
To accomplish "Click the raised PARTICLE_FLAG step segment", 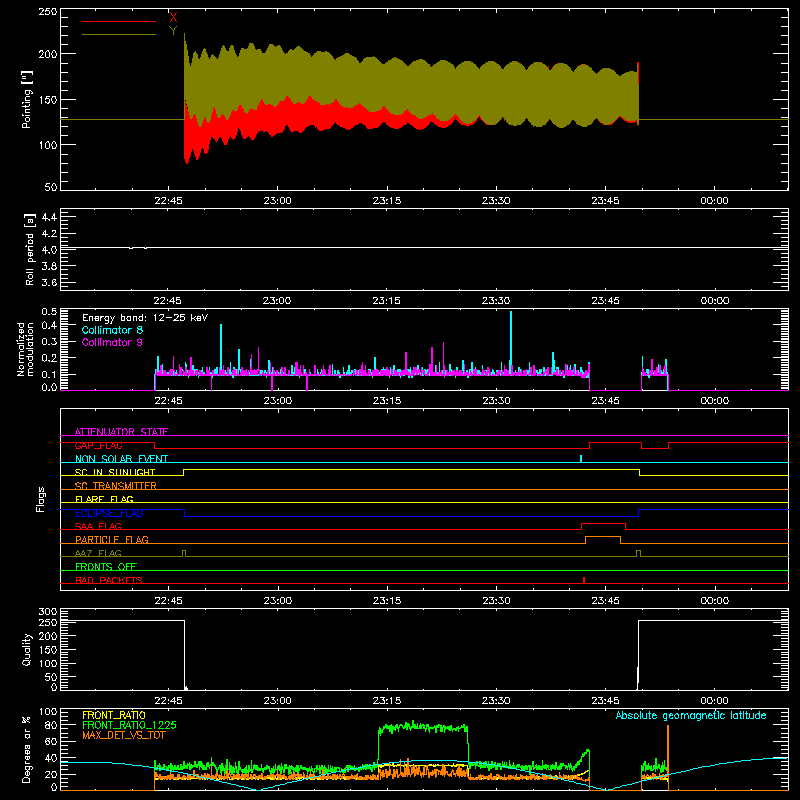I will [603, 537].
